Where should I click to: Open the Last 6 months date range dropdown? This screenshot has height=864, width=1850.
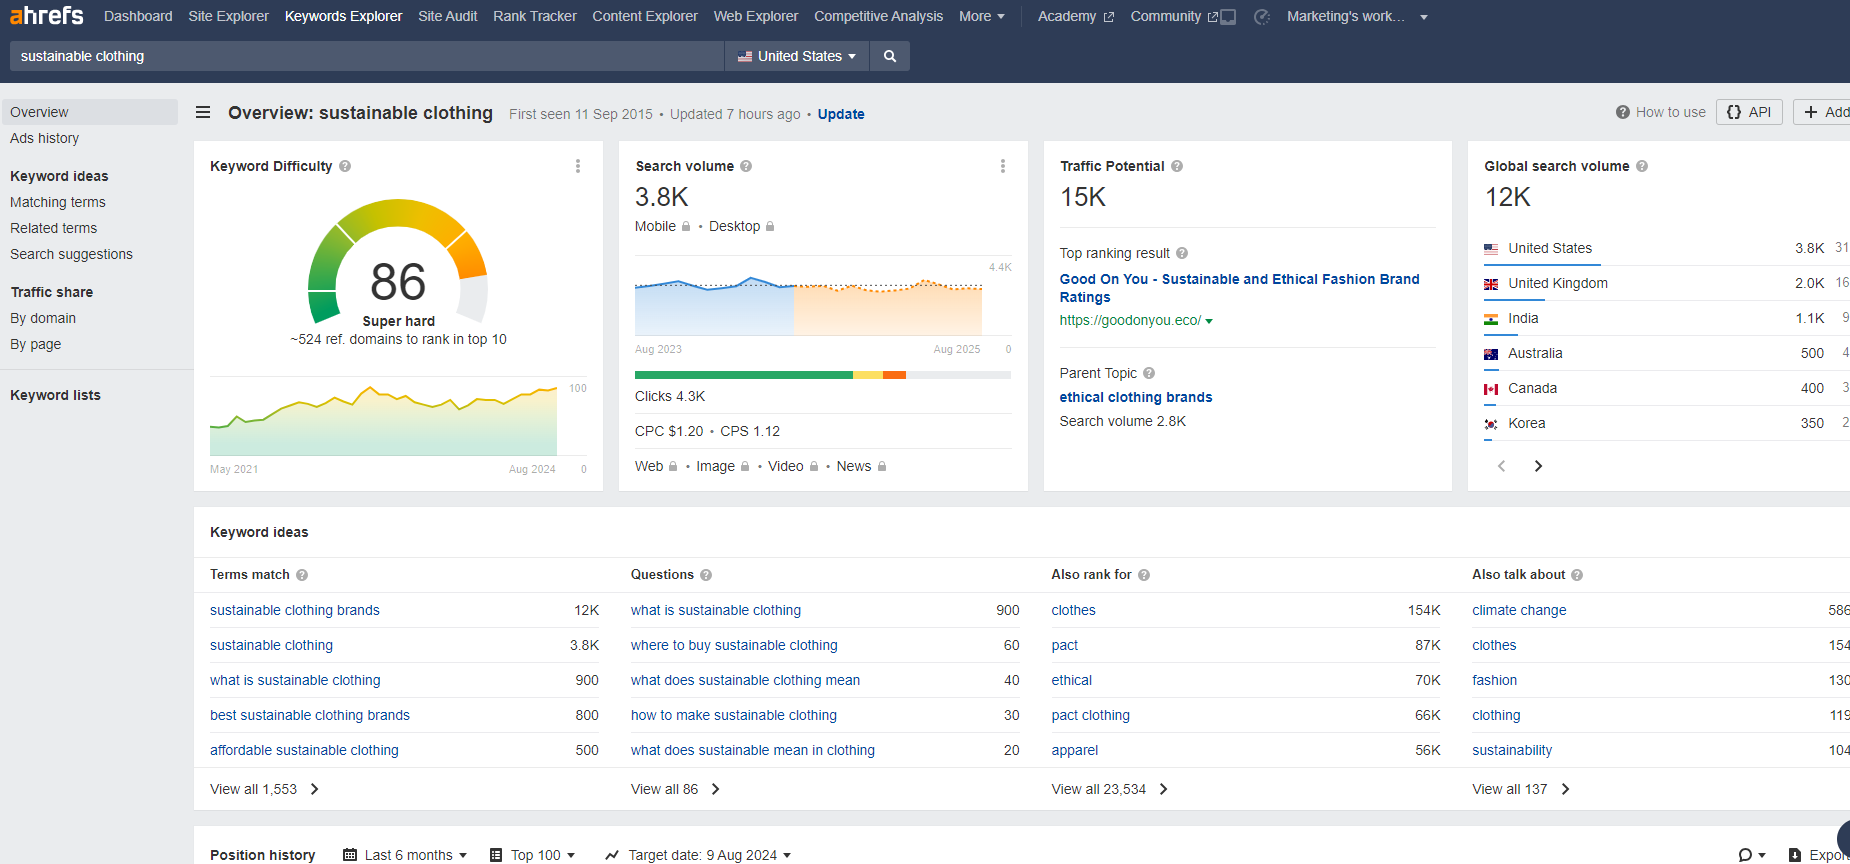click(405, 855)
